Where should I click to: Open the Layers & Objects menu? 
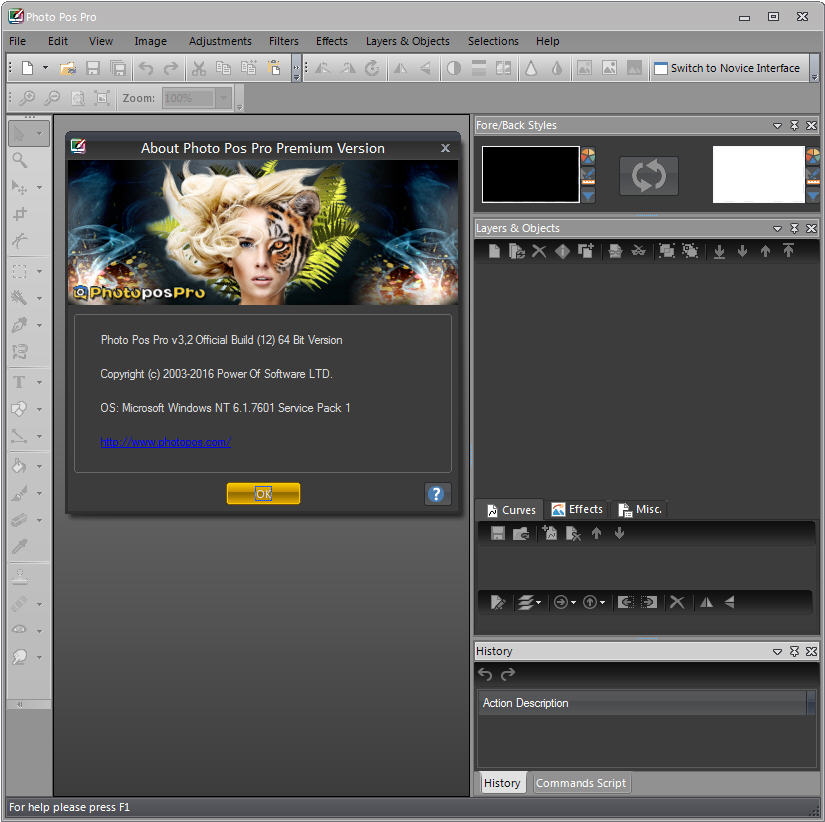point(408,41)
